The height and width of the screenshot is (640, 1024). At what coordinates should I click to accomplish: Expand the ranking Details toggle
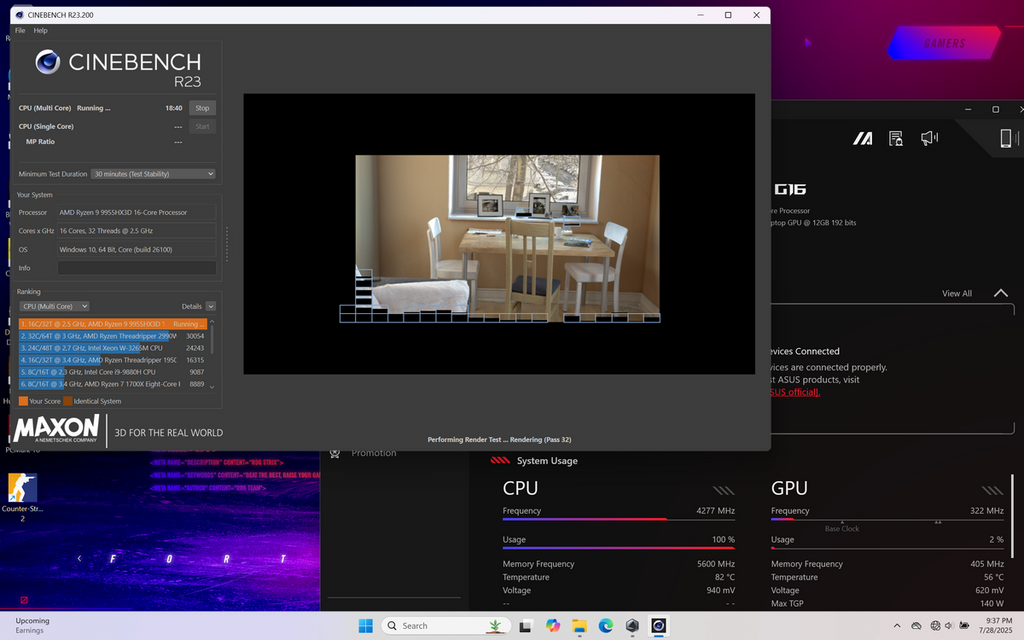click(x=210, y=306)
